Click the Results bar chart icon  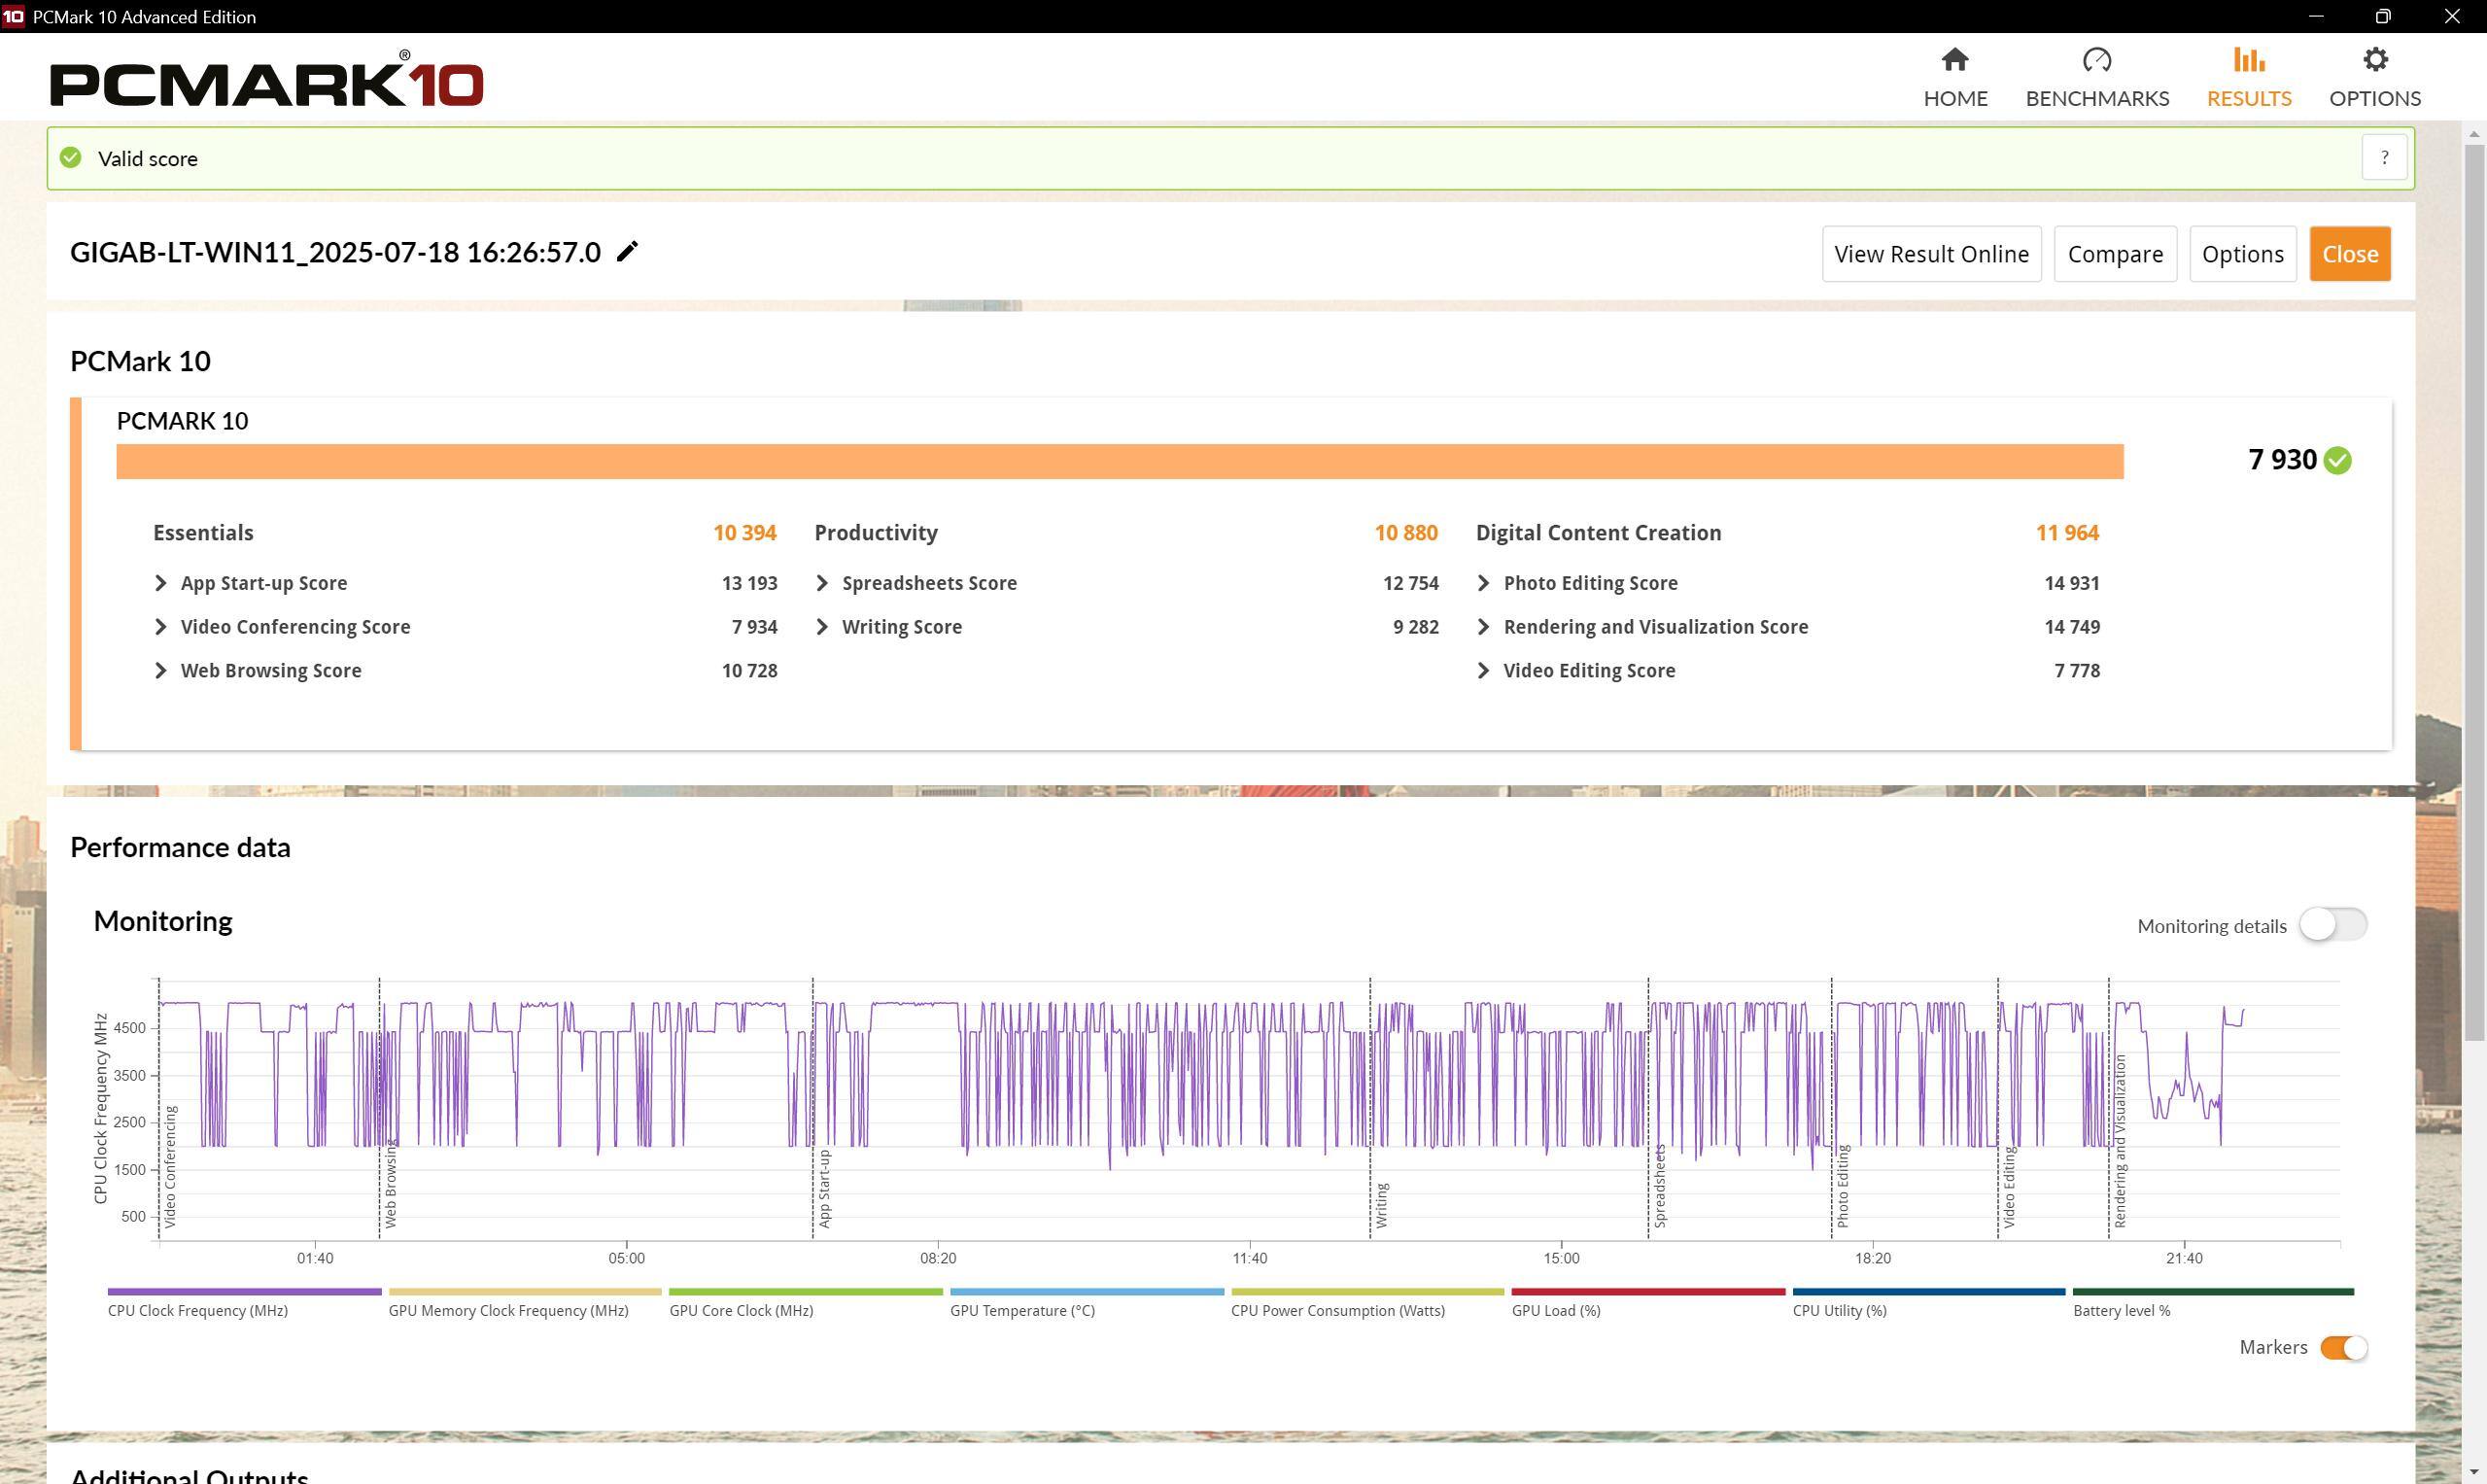(2248, 60)
